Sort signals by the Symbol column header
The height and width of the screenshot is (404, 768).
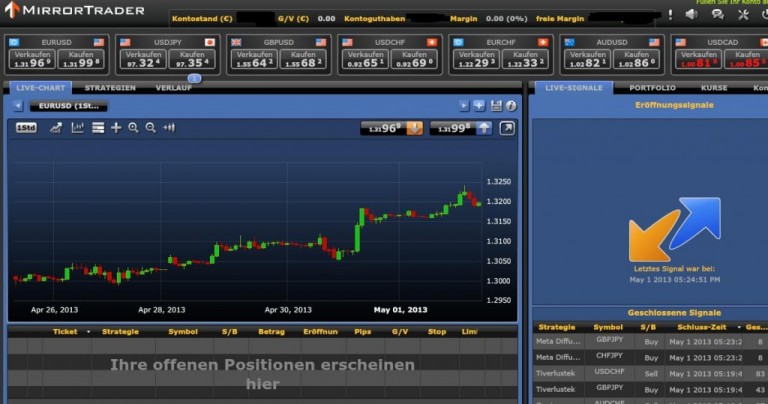[x=607, y=327]
